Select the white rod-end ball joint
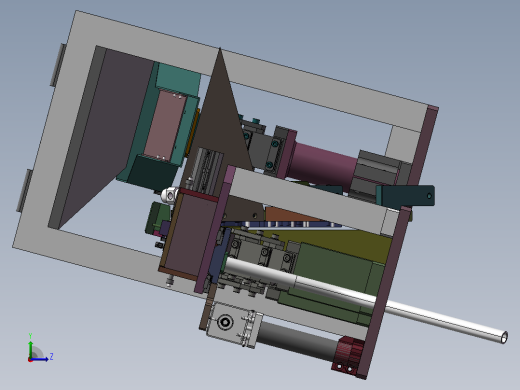520x390 pixels. point(170,195)
